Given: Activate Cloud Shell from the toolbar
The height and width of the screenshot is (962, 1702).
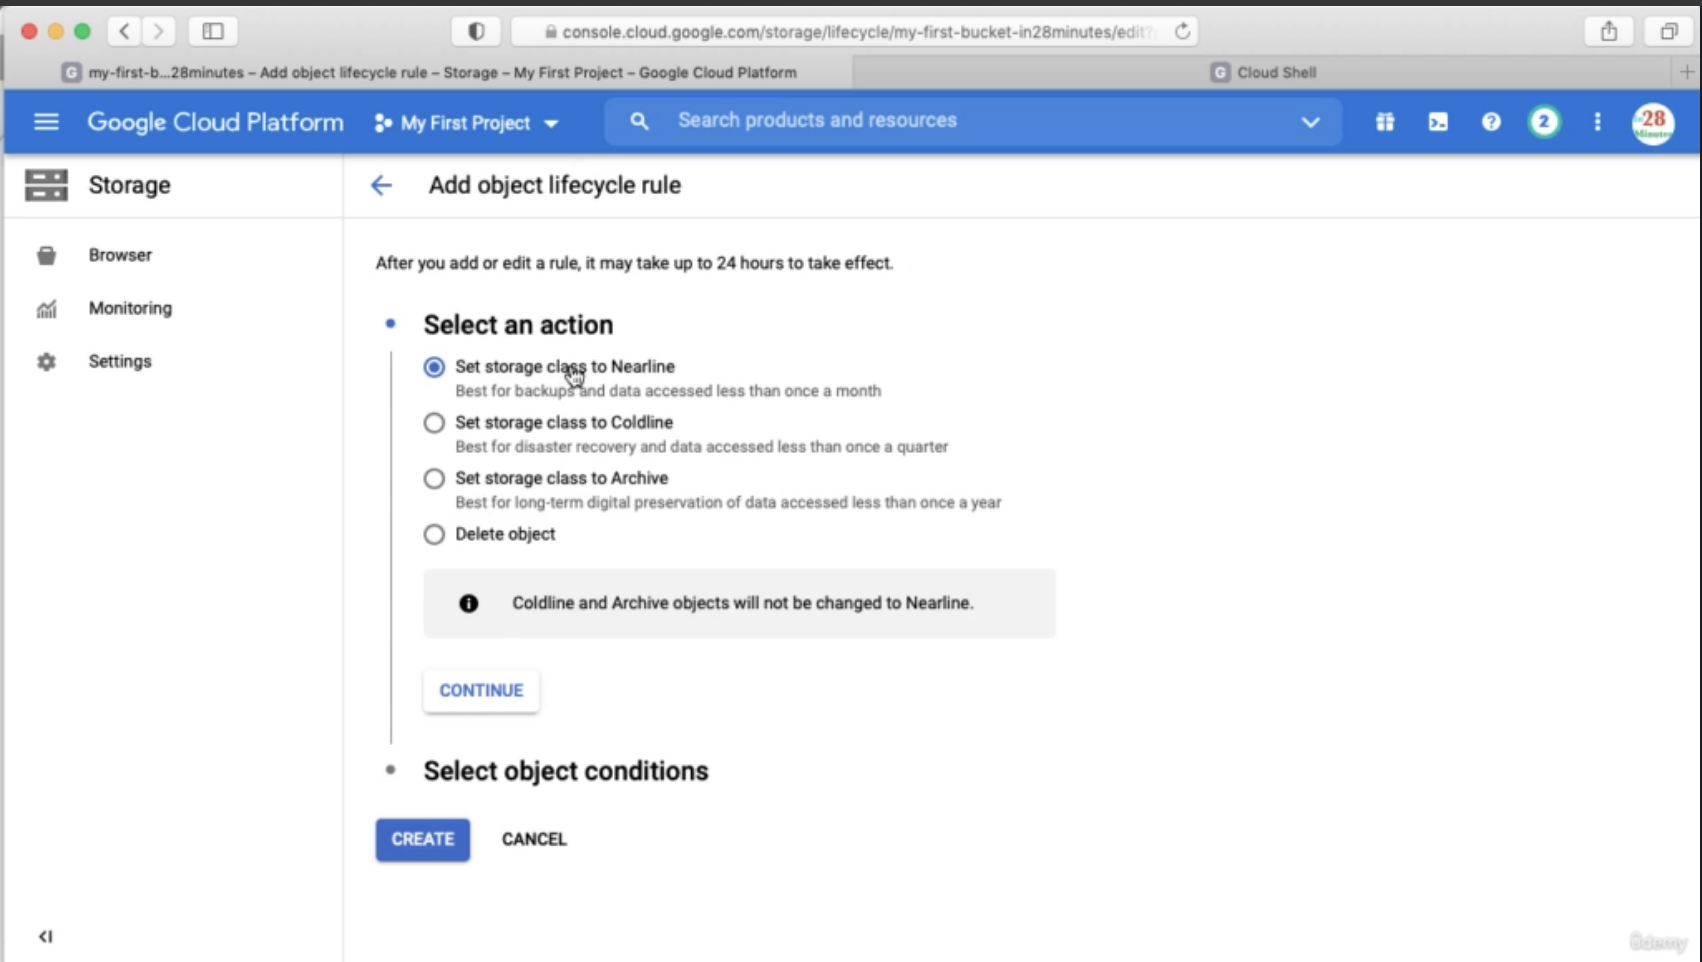Looking at the screenshot, I should [x=1438, y=122].
